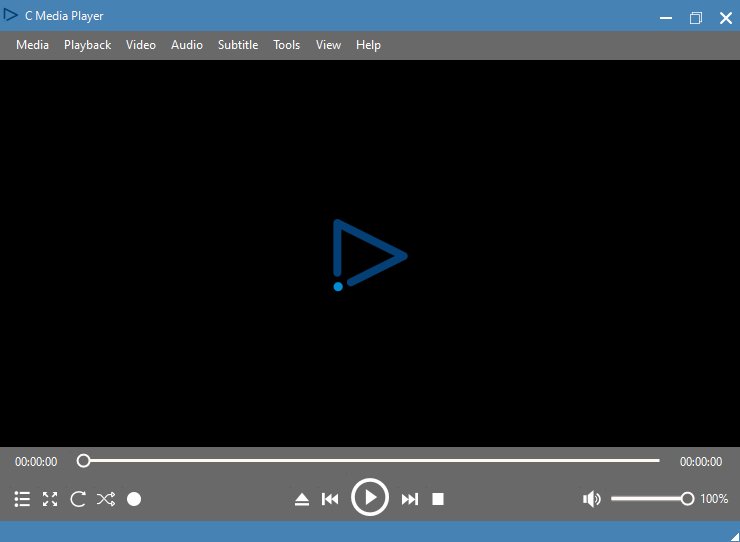Mute audio using the speaker icon
Image resolution: width=740 pixels, height=542 pixels.
(x=592, y=499)
